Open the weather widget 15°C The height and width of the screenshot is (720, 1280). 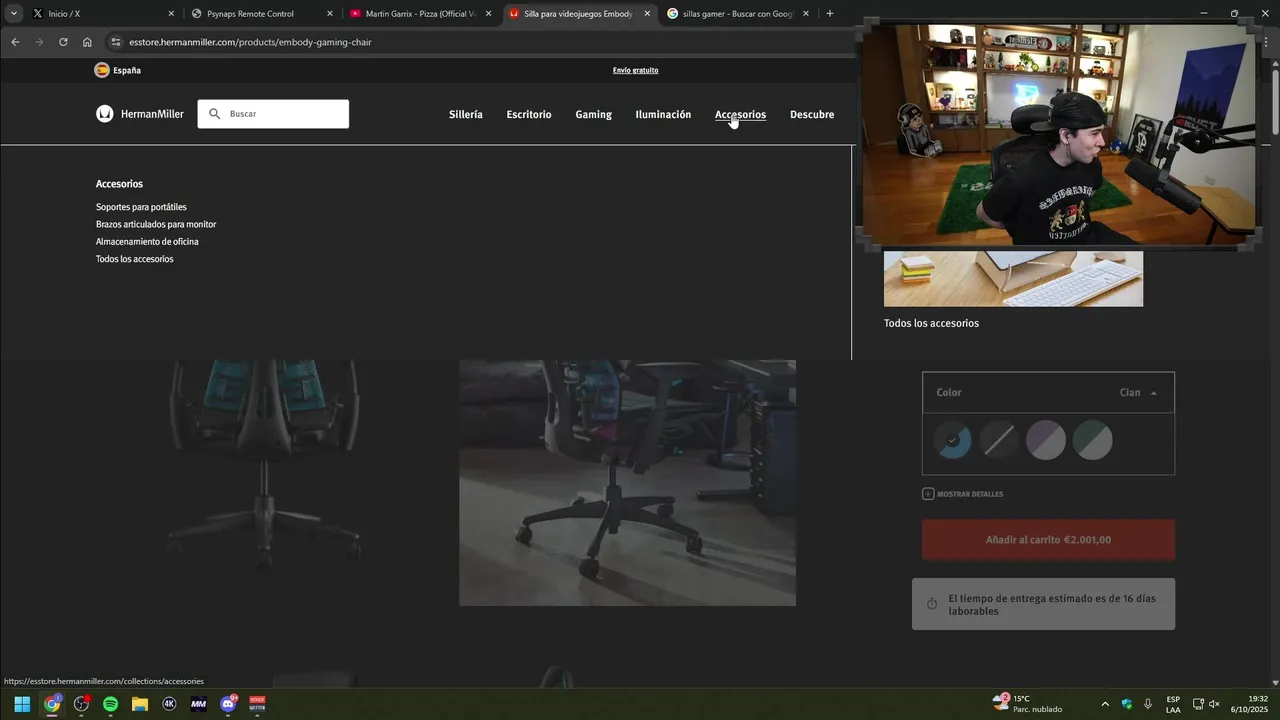[x=1028, y=704]
